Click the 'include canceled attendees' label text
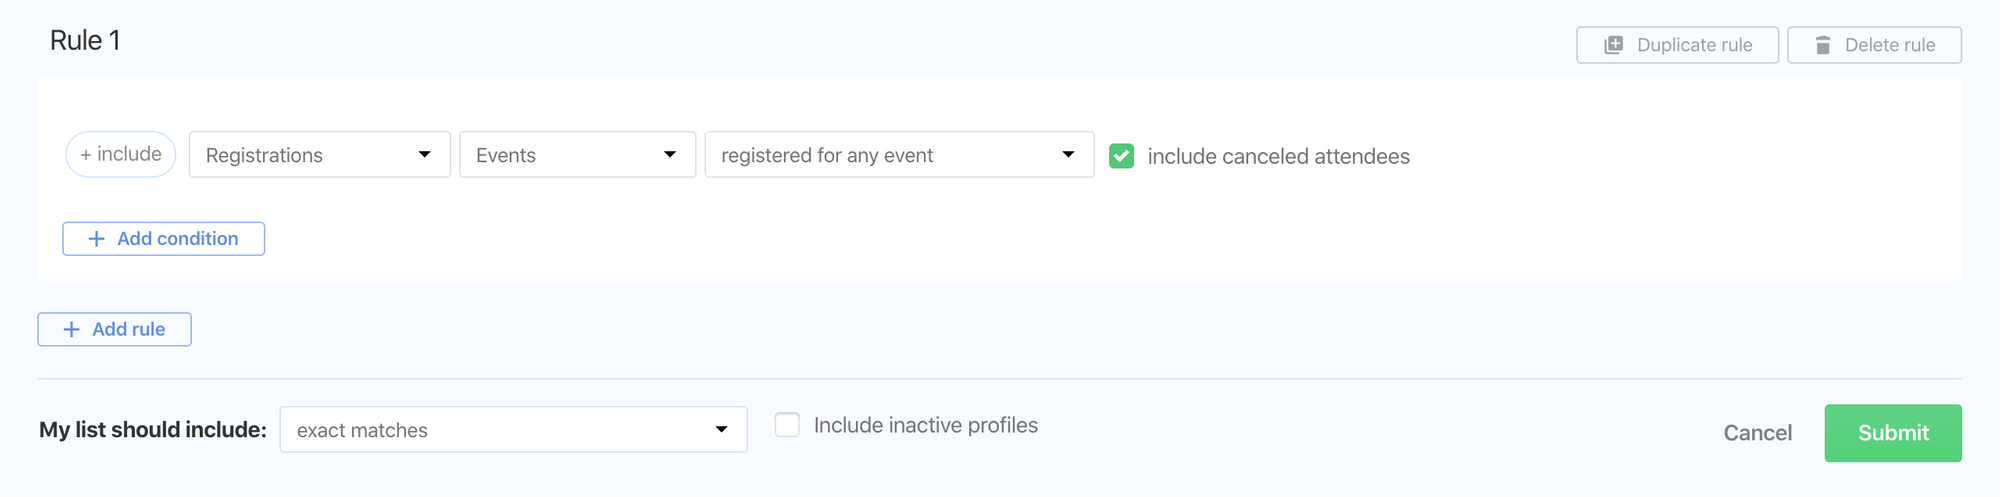Image resolution: width=2000 pixels, height=497 pixels. tap(1278, 156)
